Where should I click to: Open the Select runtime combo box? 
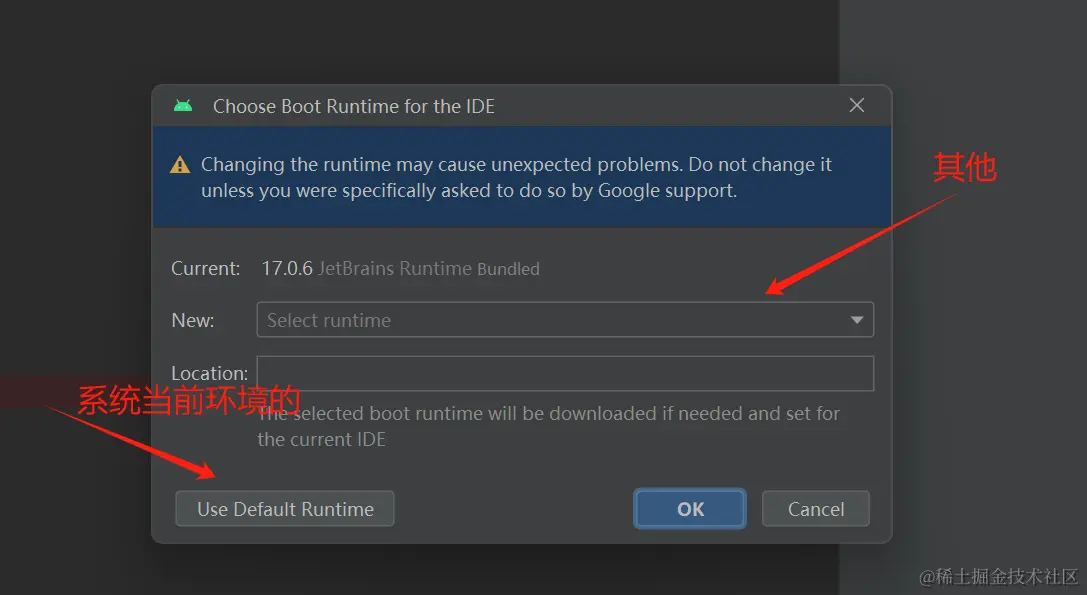click(565, 319)
